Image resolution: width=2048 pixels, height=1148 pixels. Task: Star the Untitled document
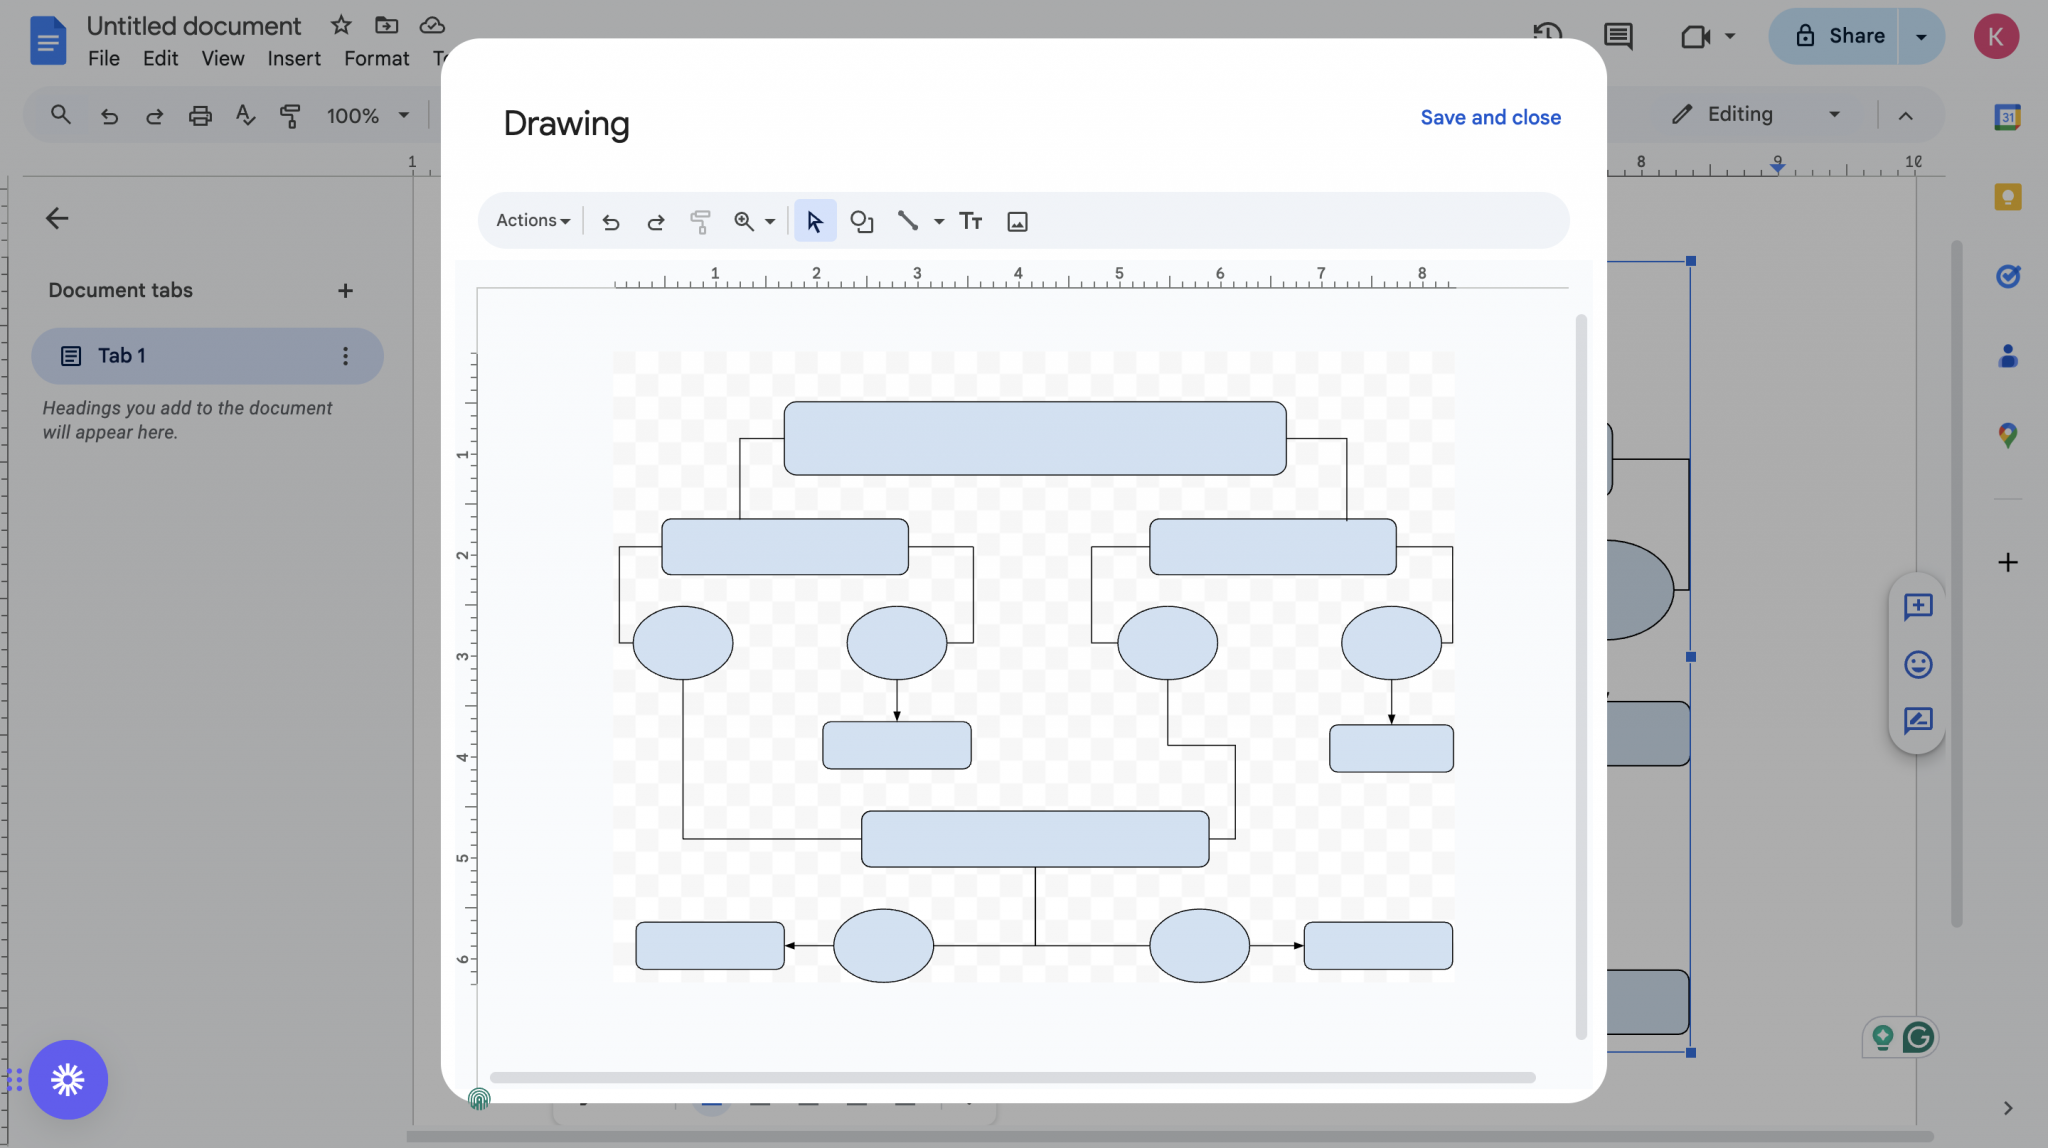click(340, 25)
